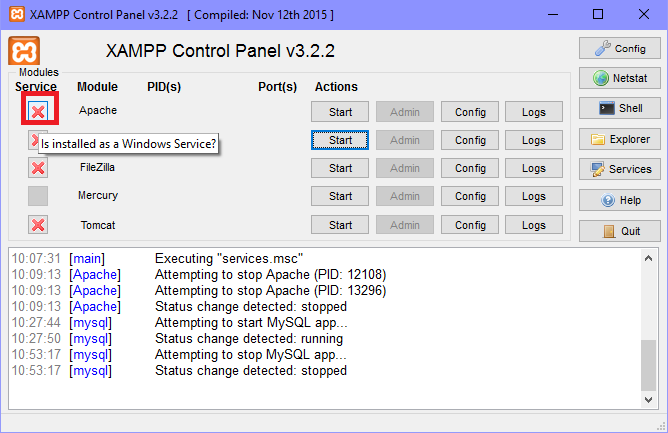Start the Apache module
668x433 pixels.
[340, 111]
